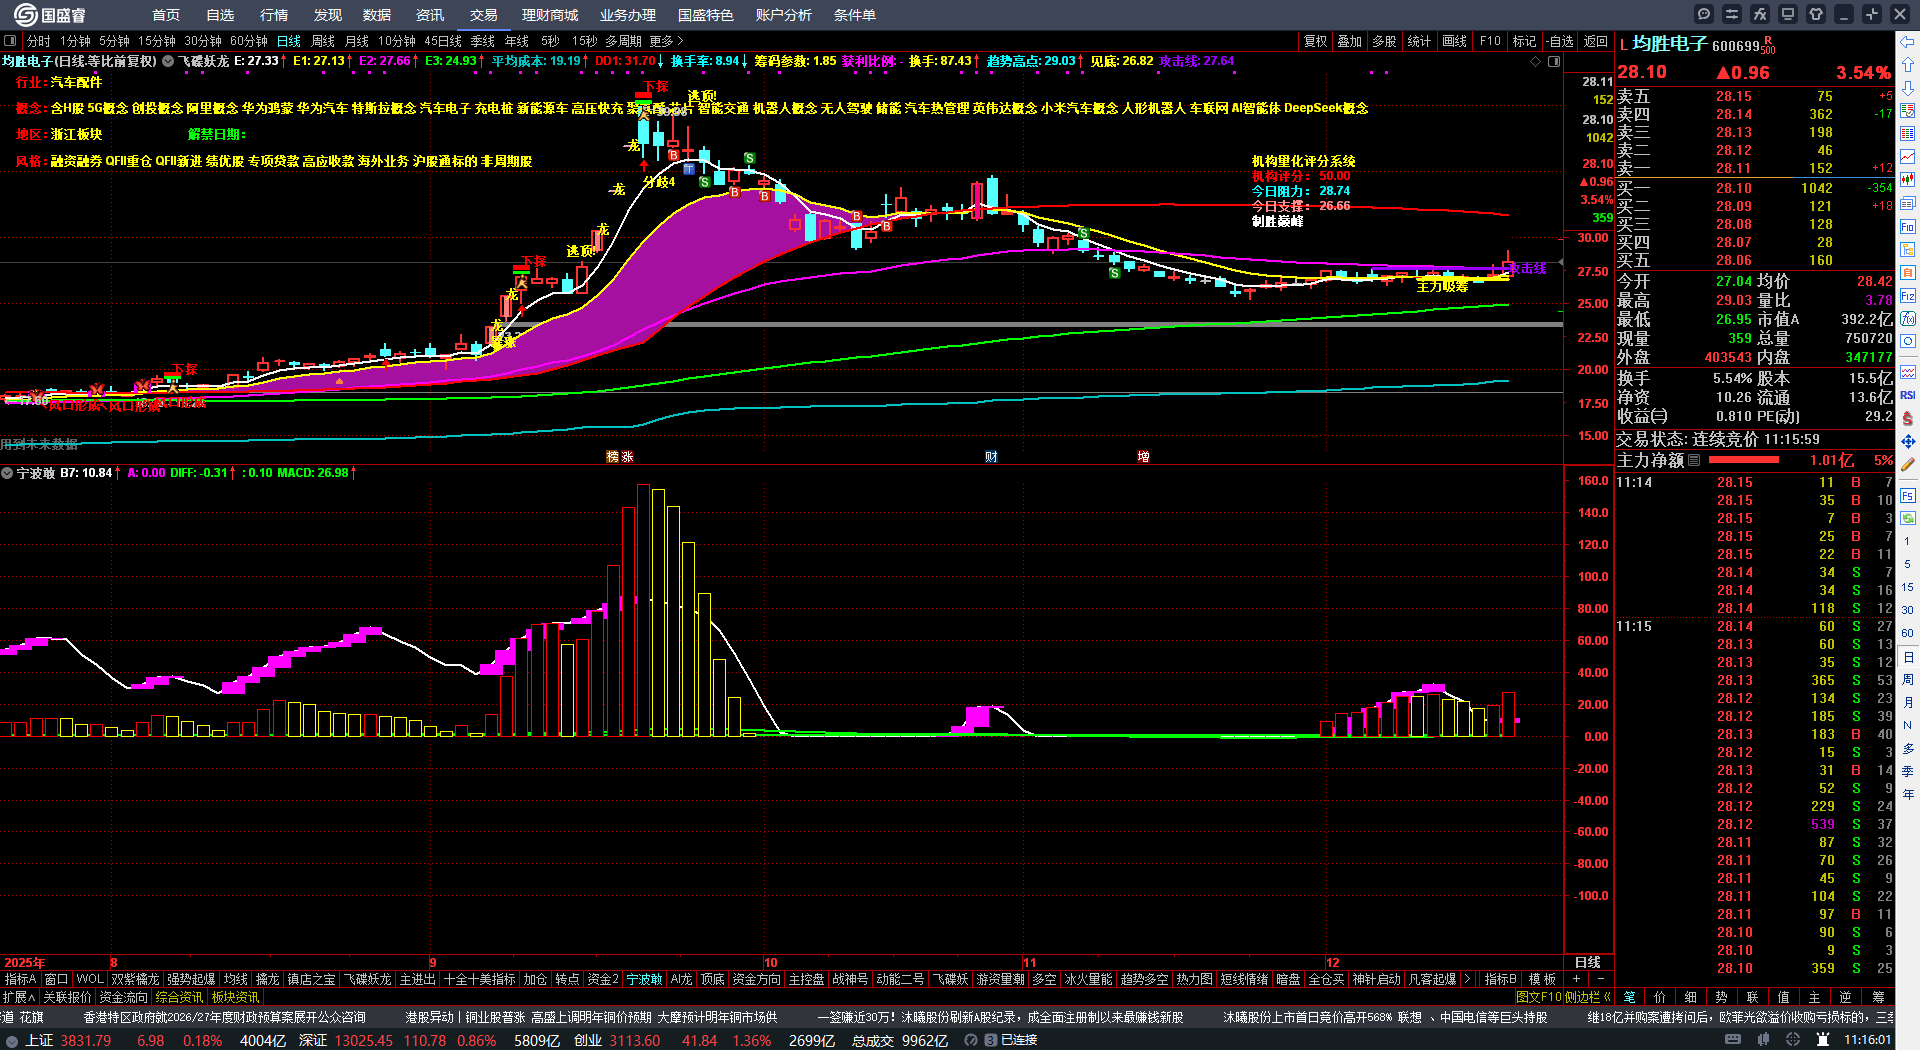
Task: Click the alarm bell icon in status bar
Action: 1823,1040
